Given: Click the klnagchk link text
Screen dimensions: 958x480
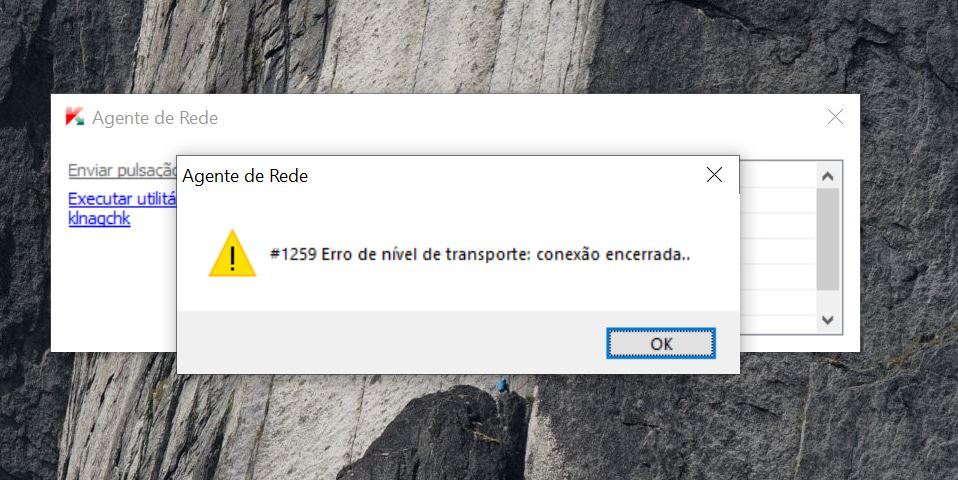Looking at the screenshot, I should (x=99, y=219).
